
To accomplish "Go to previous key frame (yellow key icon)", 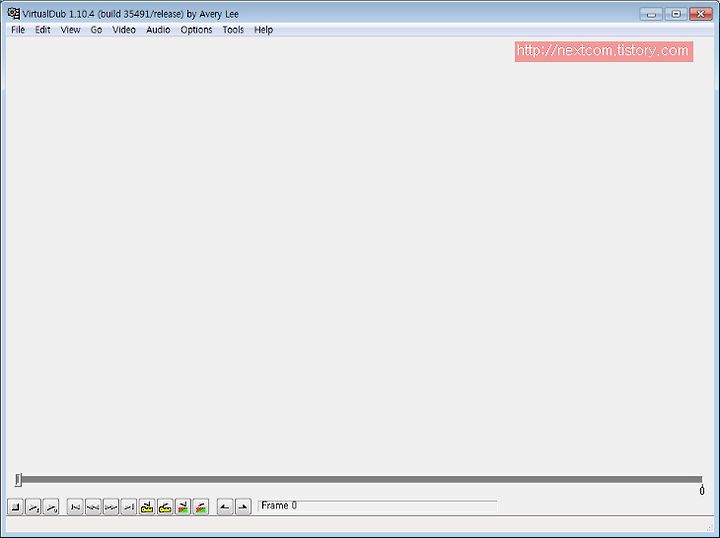I will (147, 507).
